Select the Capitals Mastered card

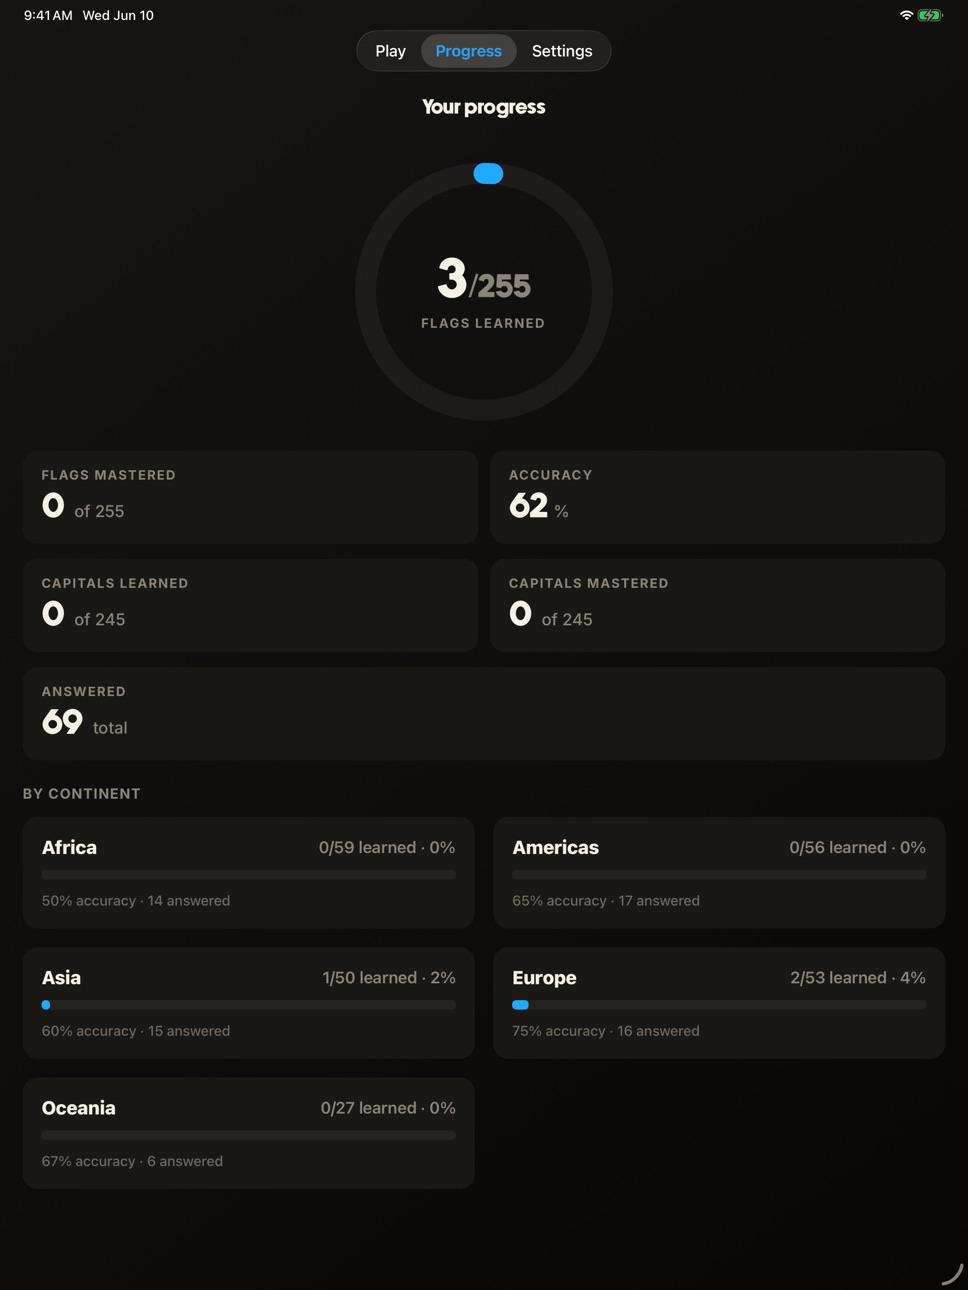click(x=717, y=605)
